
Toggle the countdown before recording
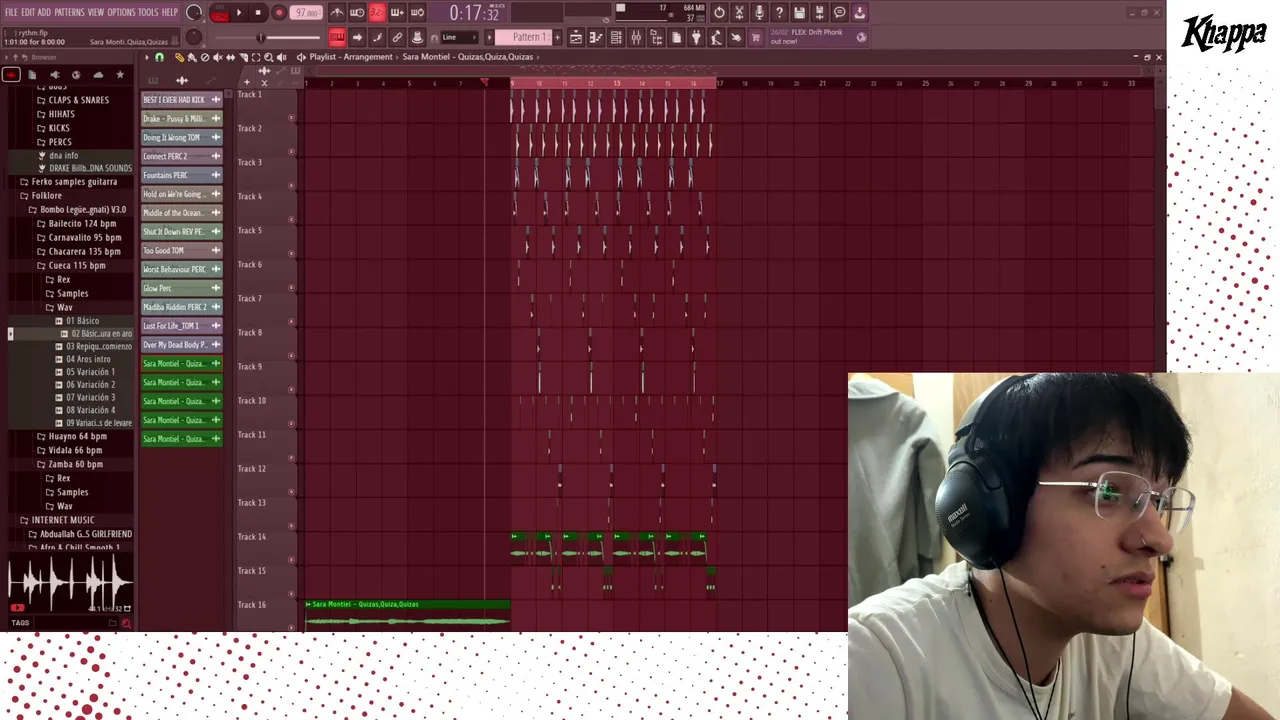(x=377, y=12)
